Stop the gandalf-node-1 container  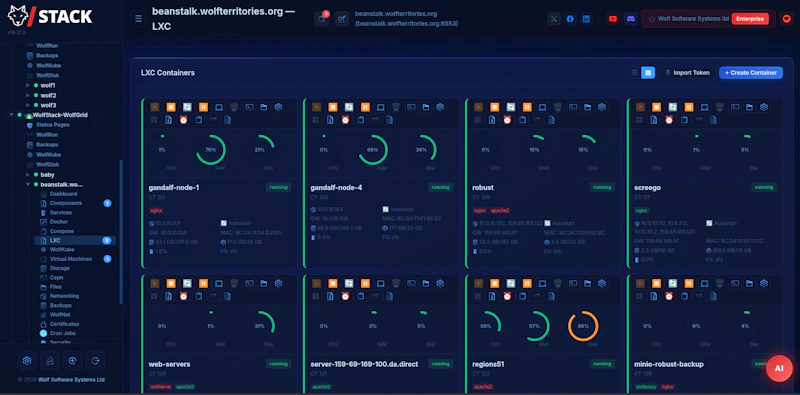[171, 107]
